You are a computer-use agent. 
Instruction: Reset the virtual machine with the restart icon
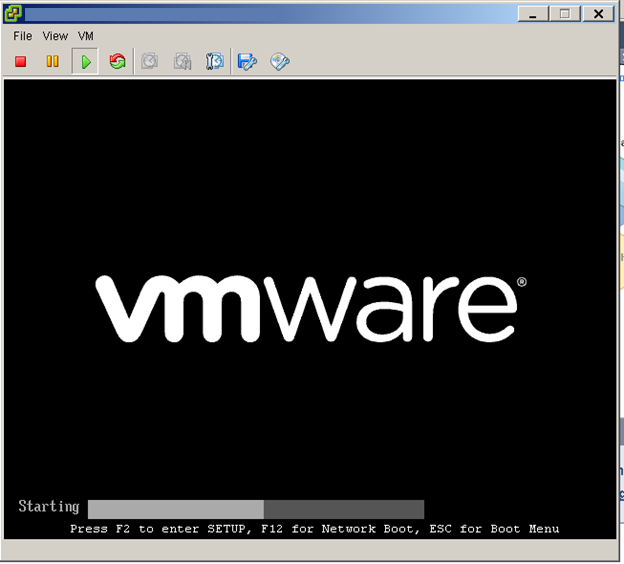click(117, 61)
